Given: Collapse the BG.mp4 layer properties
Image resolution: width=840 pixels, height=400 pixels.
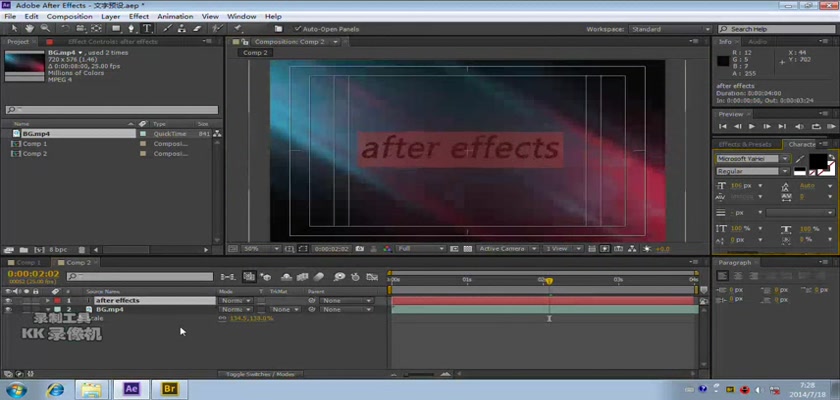Looking at the screenshot, I should tap(48, 310).
